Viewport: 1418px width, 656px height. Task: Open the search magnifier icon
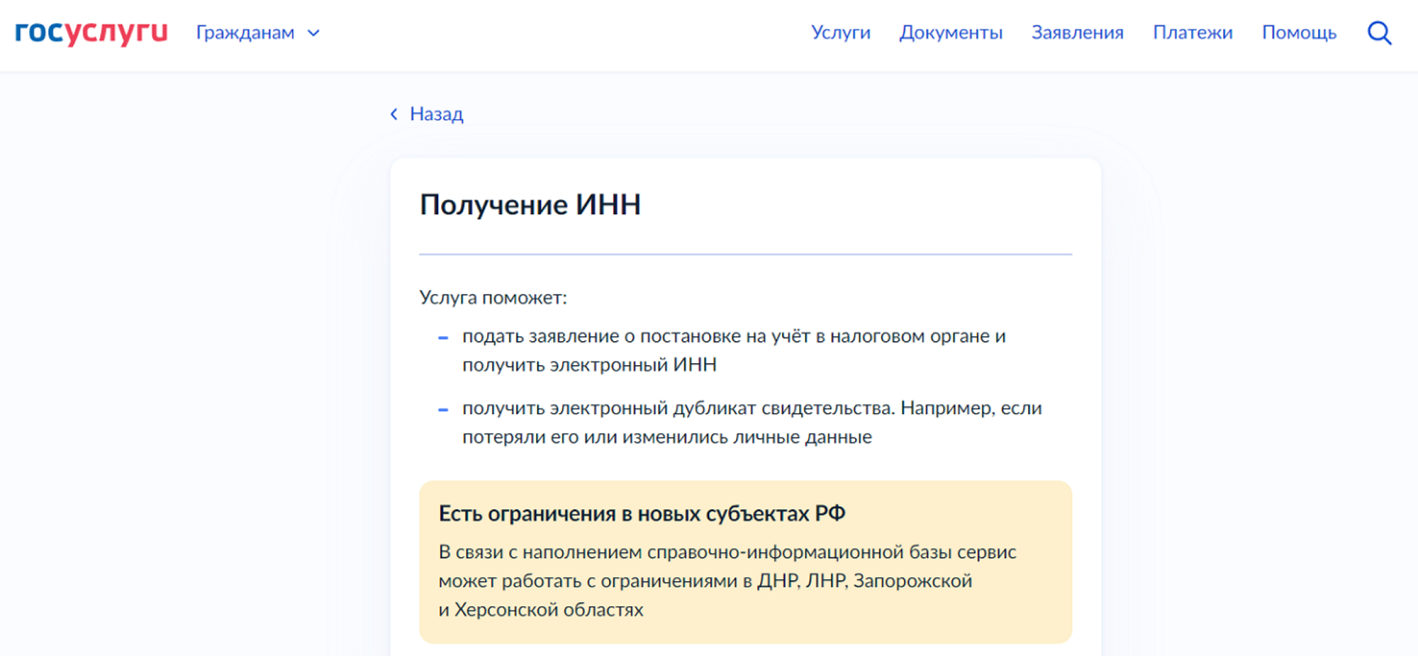(1379, 33)
